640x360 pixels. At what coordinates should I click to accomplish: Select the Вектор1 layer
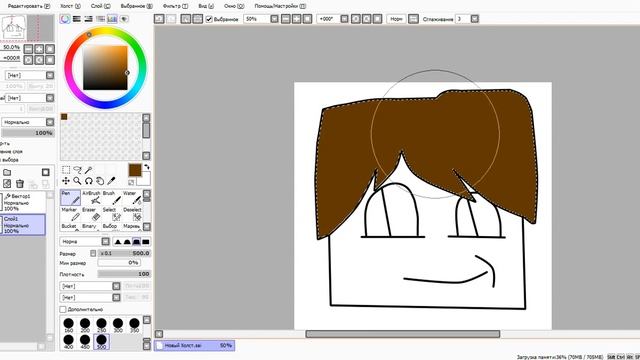(x=22, y=202)
